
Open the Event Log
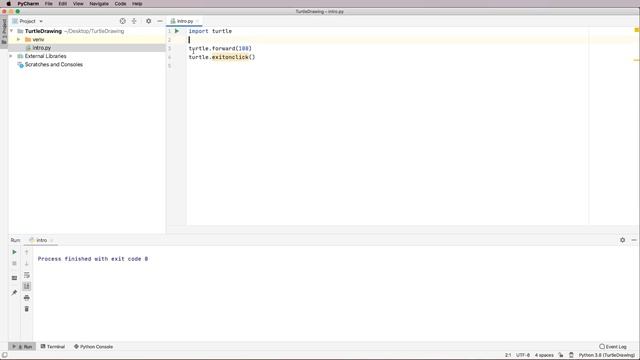(x=613, y=347)
